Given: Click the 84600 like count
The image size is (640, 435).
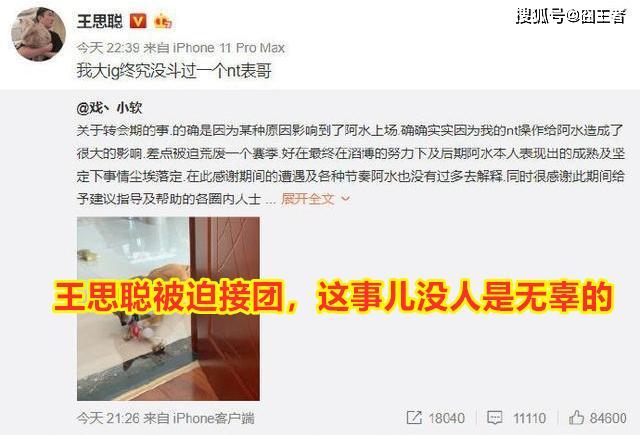Looking at the screenshot, I should 608,418.
